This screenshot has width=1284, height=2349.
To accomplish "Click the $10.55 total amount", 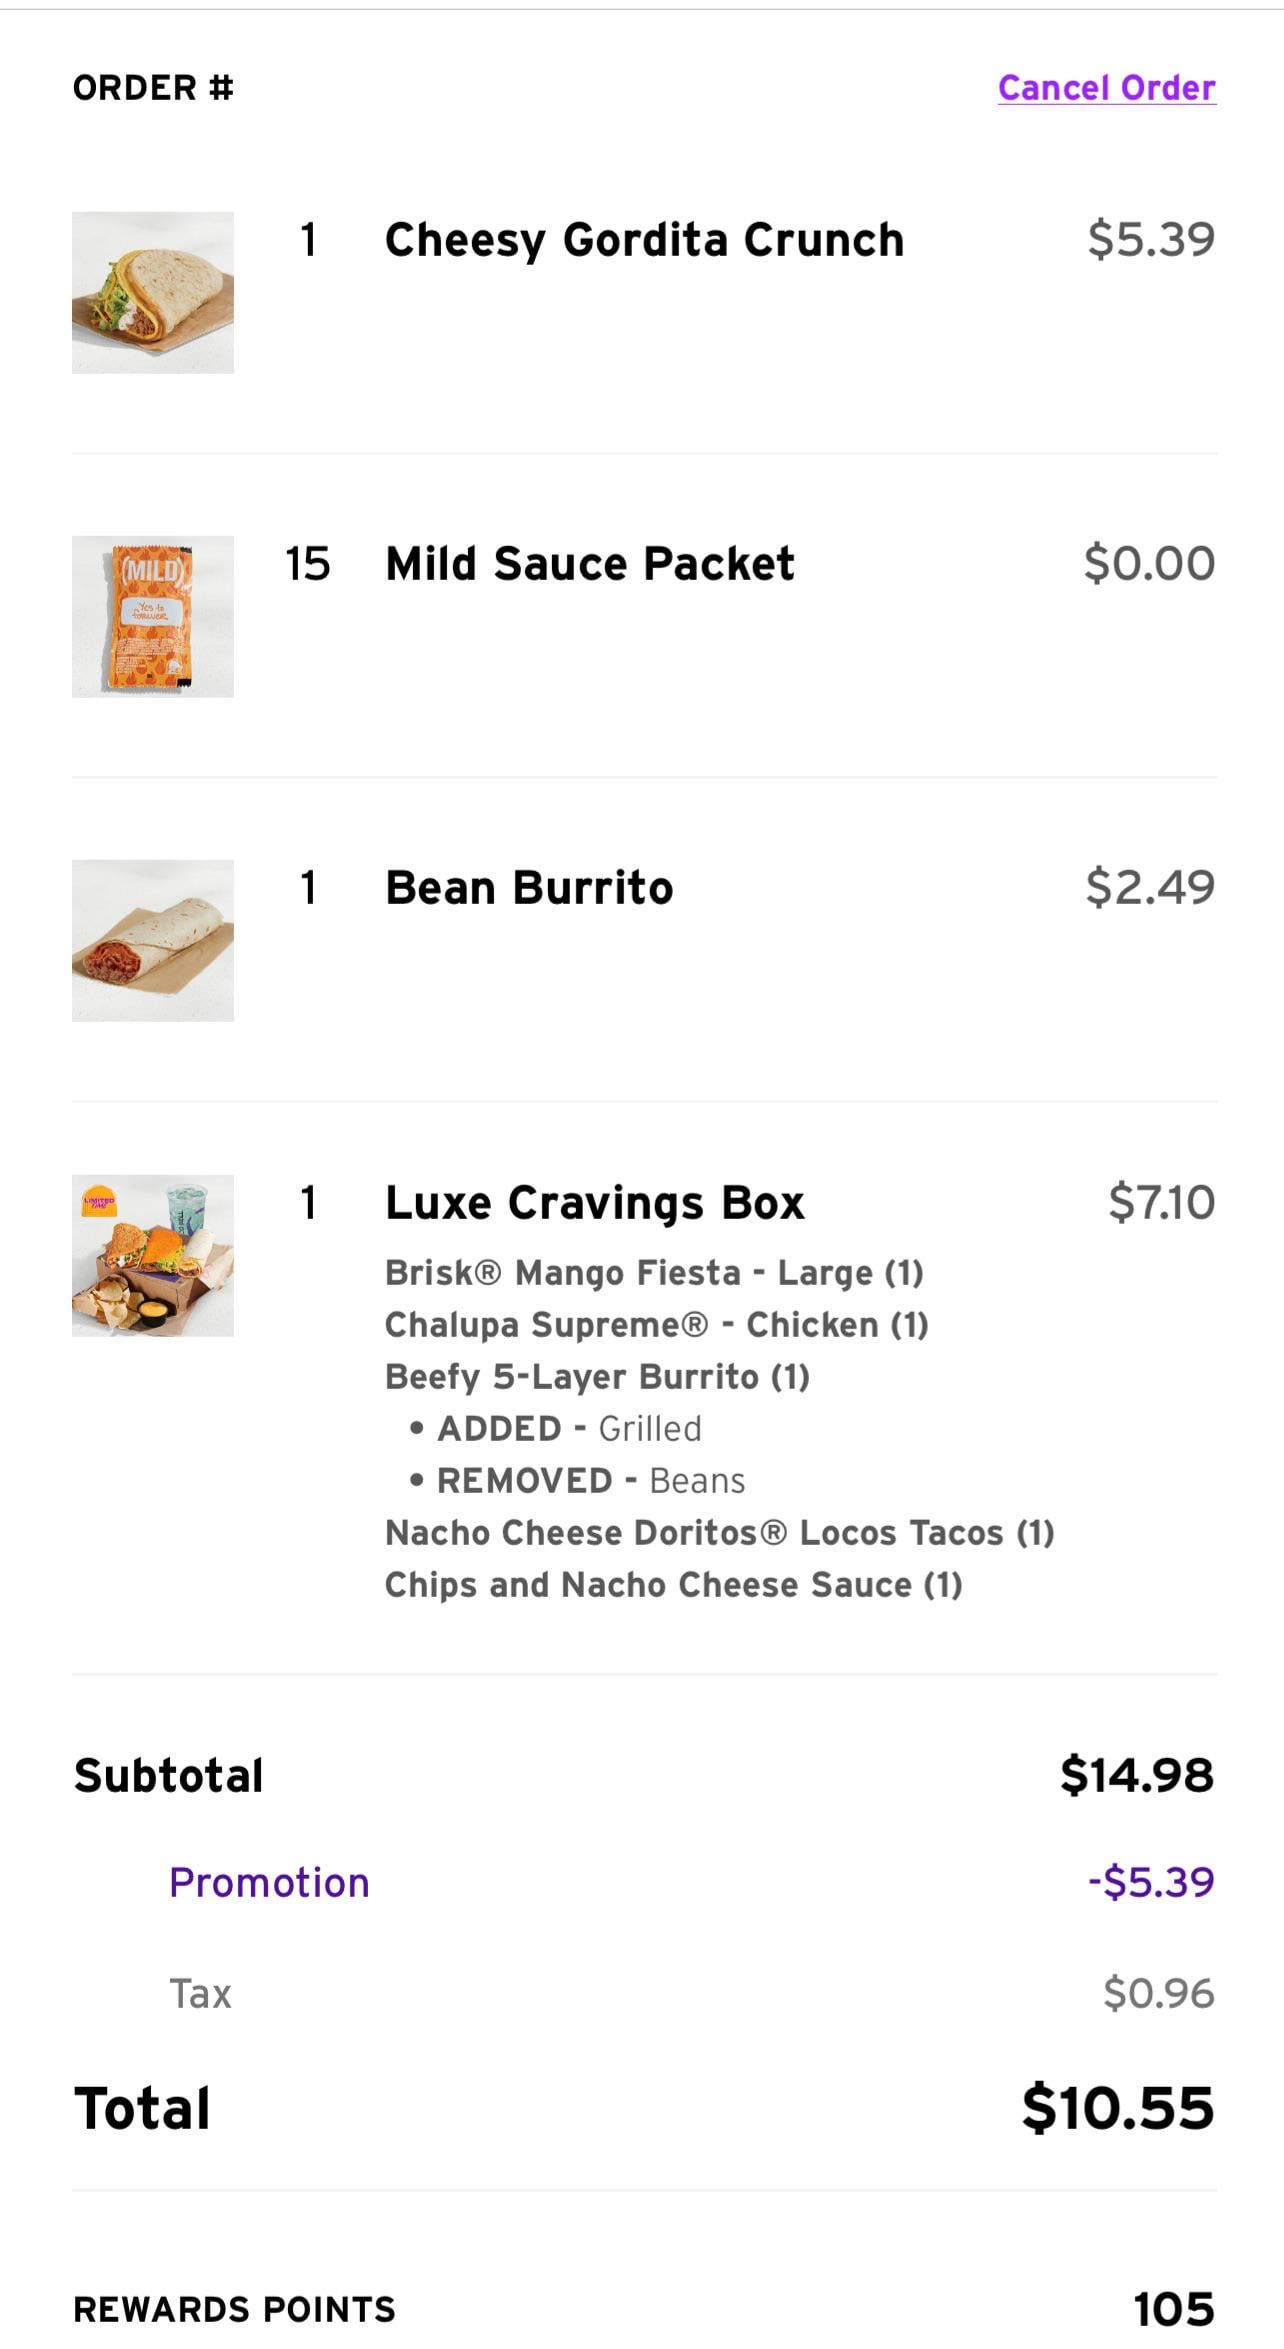I will (x=1117, y=2108).
